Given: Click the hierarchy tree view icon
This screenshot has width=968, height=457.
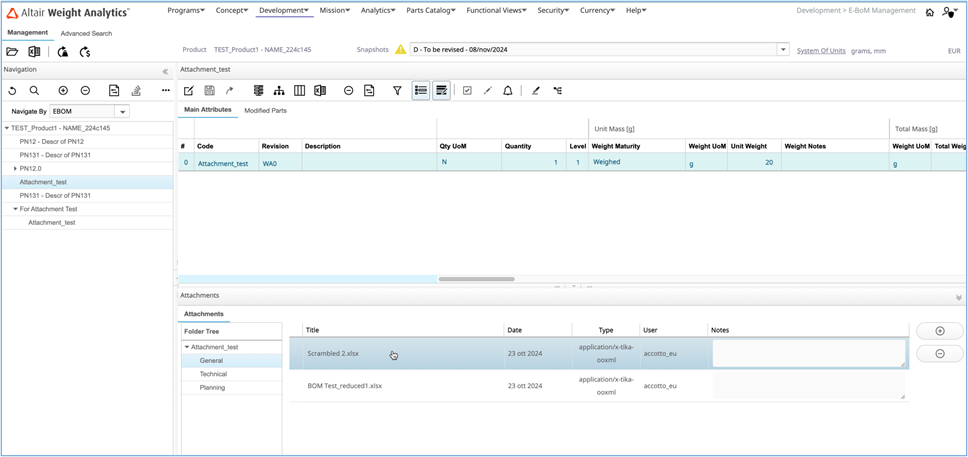Looking at the screenshot, I should click(279, 91).
